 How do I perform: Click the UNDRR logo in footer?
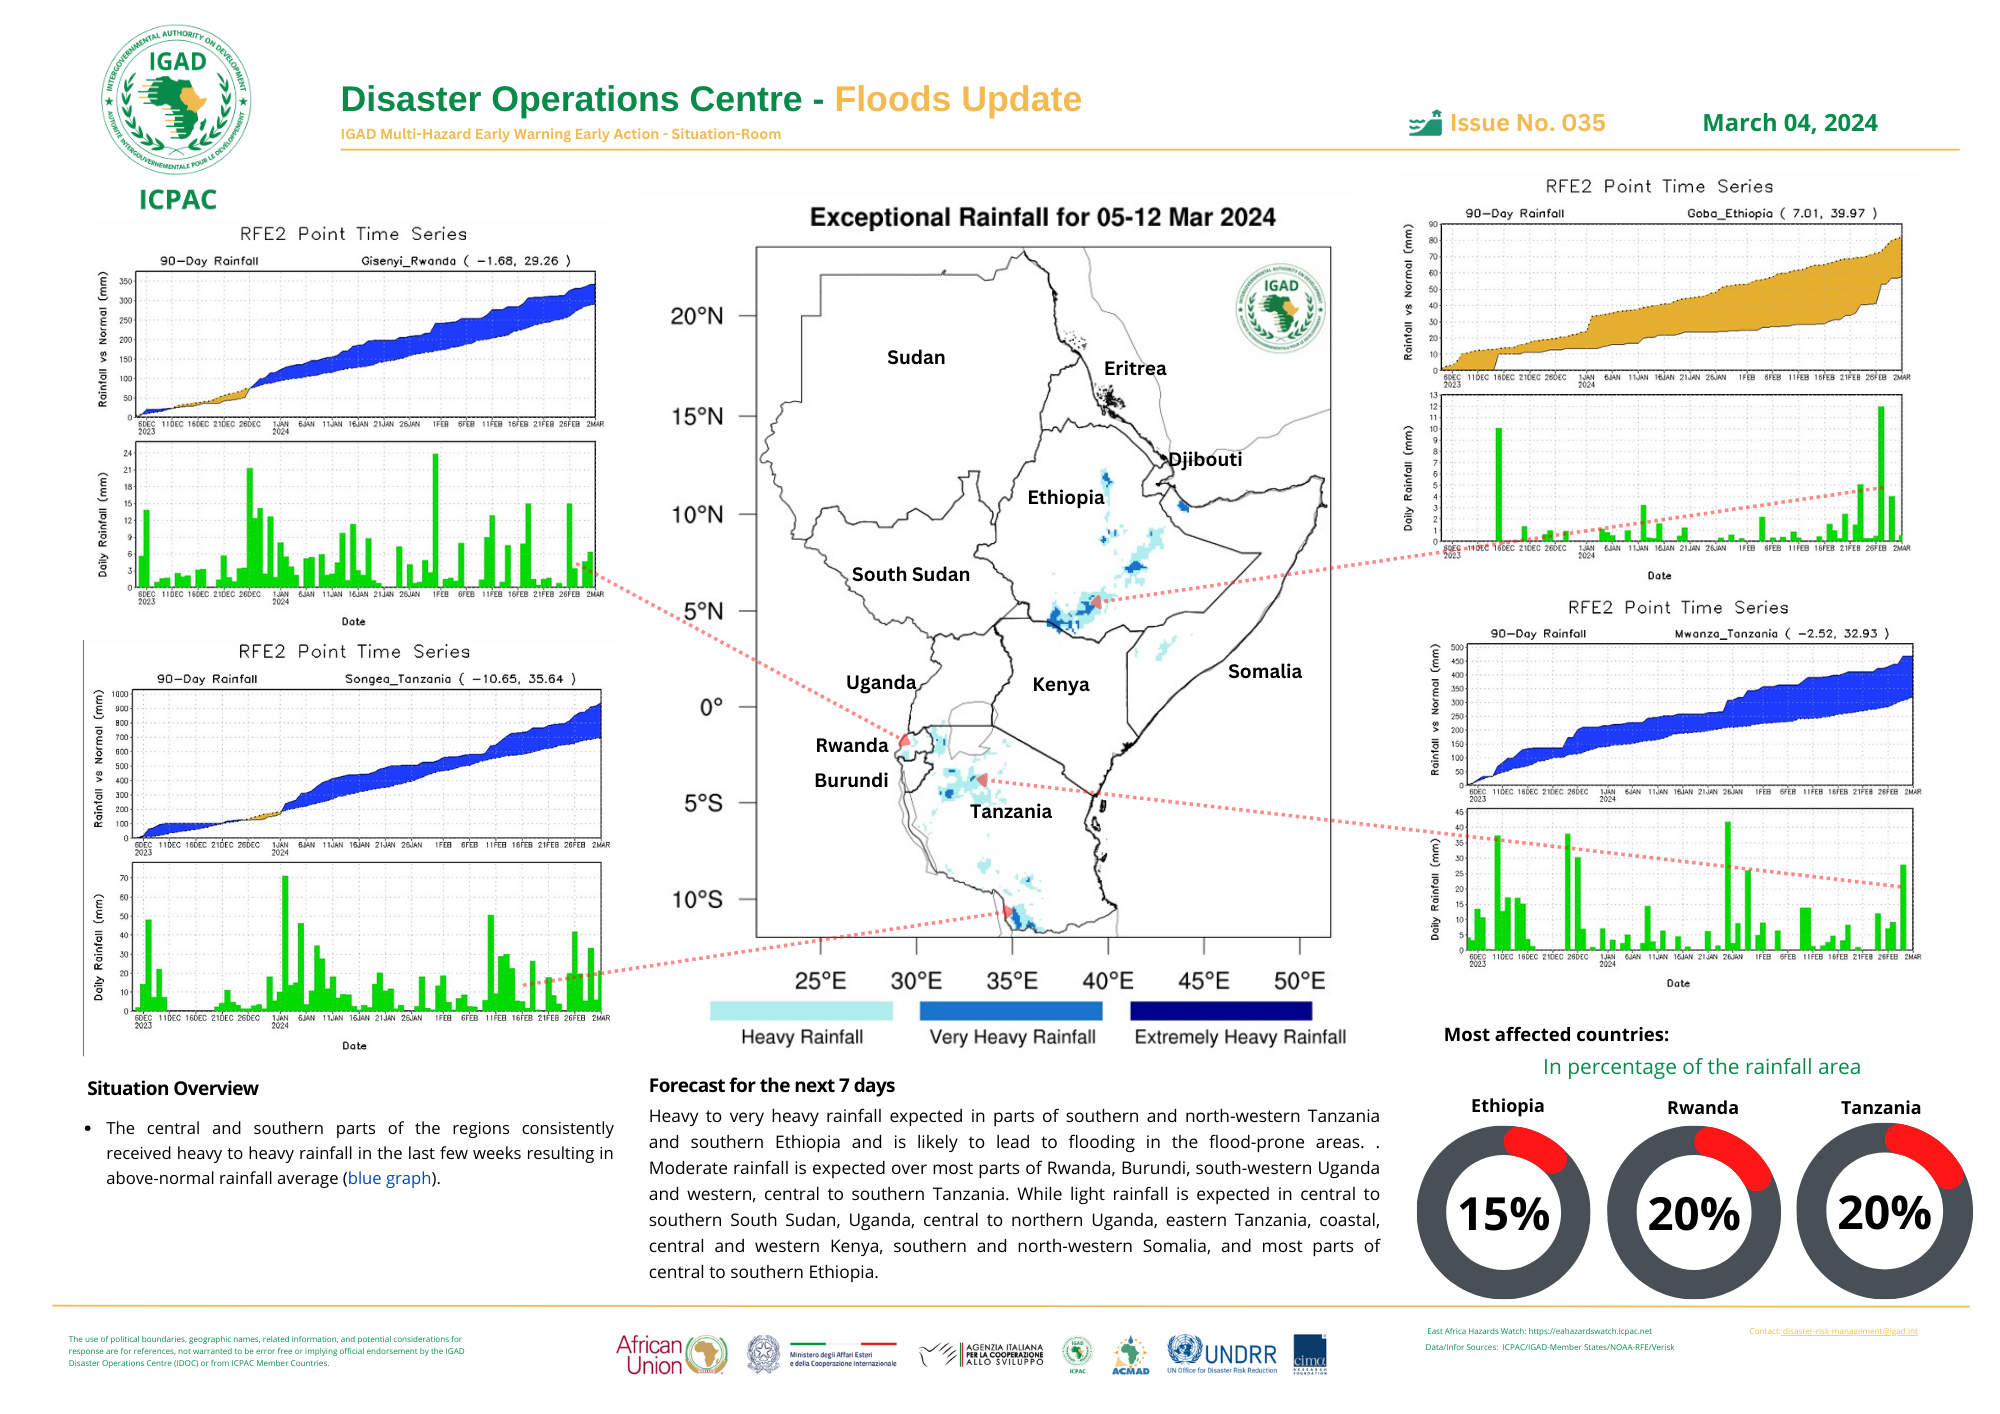(x=1222, y=1355)
